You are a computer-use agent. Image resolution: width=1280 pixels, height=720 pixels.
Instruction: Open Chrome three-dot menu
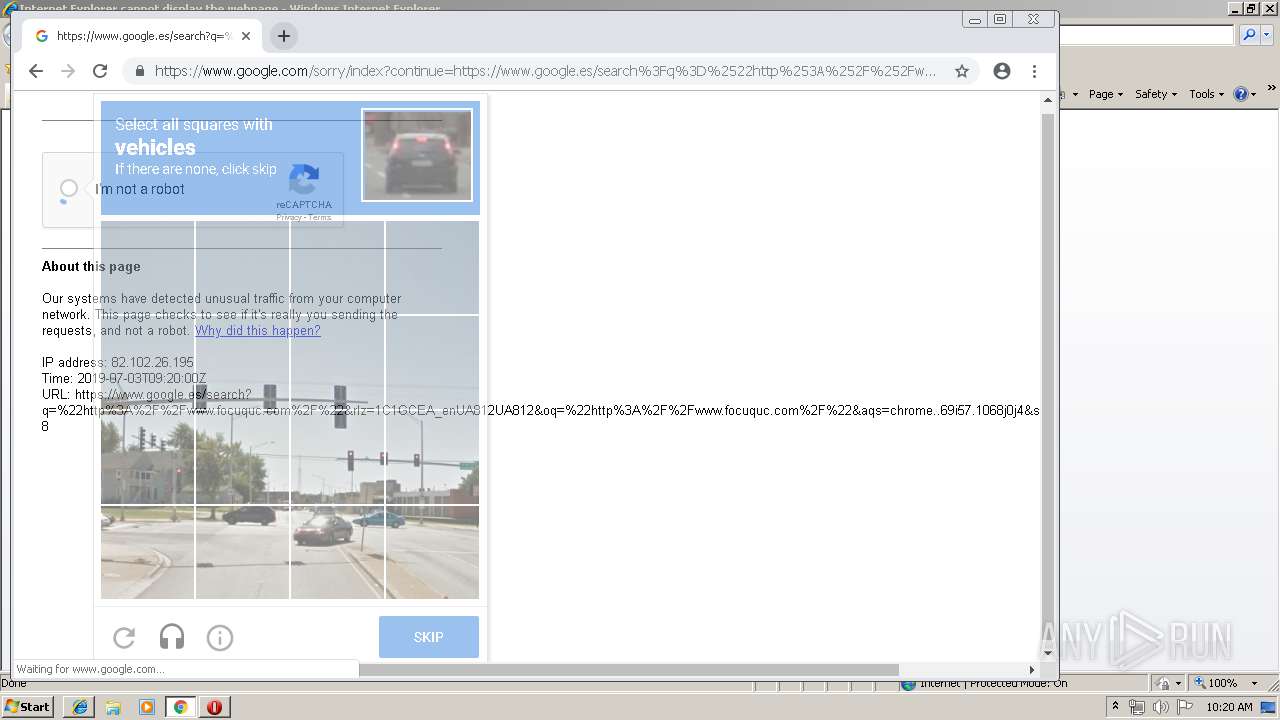click(1034, 71)
